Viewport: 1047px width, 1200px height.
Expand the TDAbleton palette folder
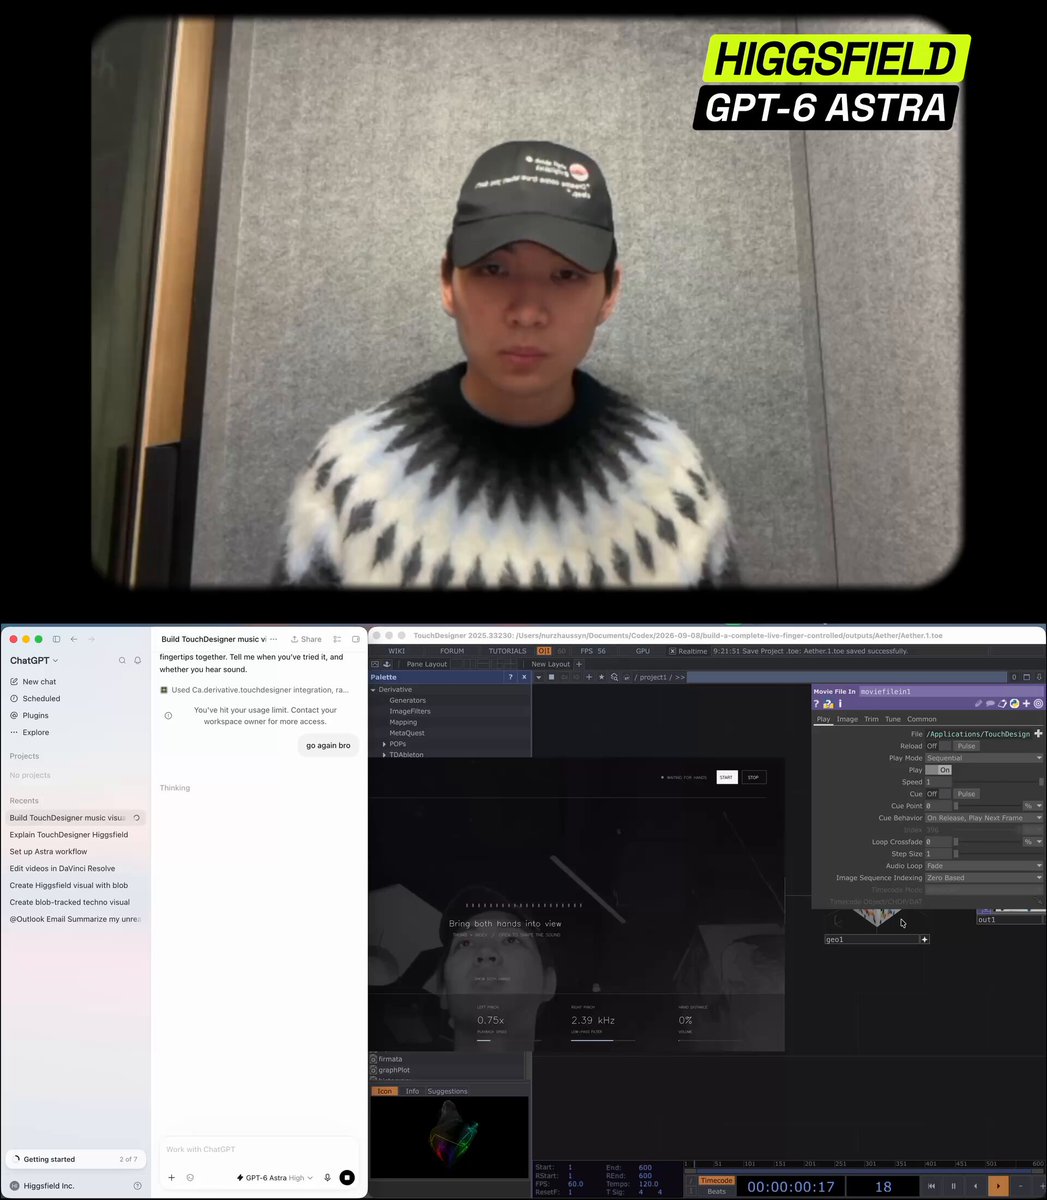click(384, 755)
